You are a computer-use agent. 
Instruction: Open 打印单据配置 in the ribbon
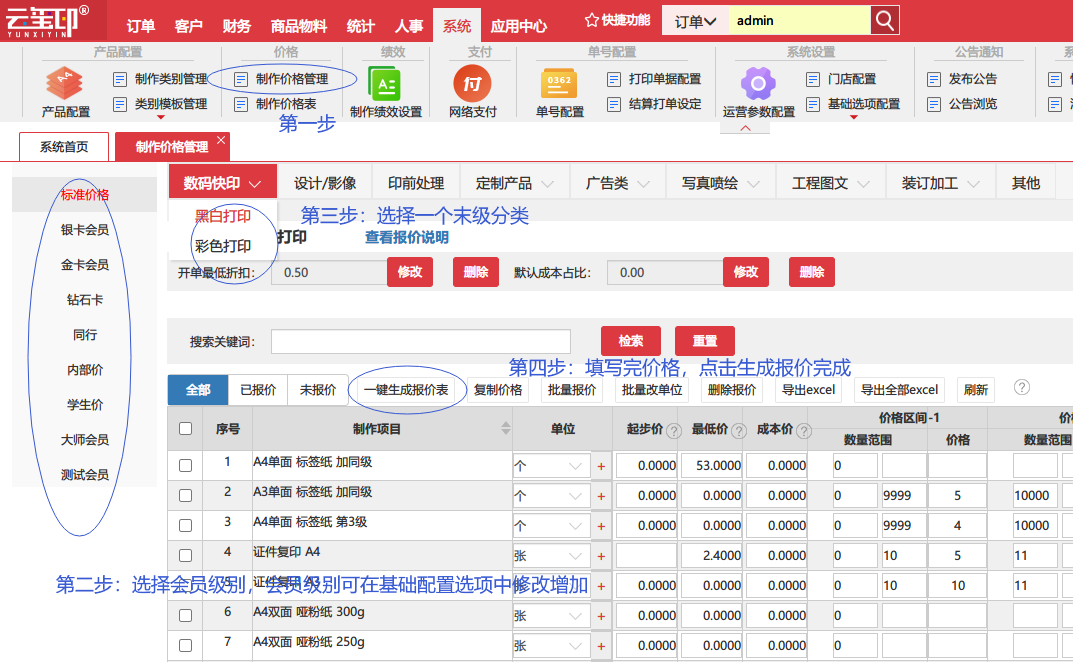pos(654,79)
